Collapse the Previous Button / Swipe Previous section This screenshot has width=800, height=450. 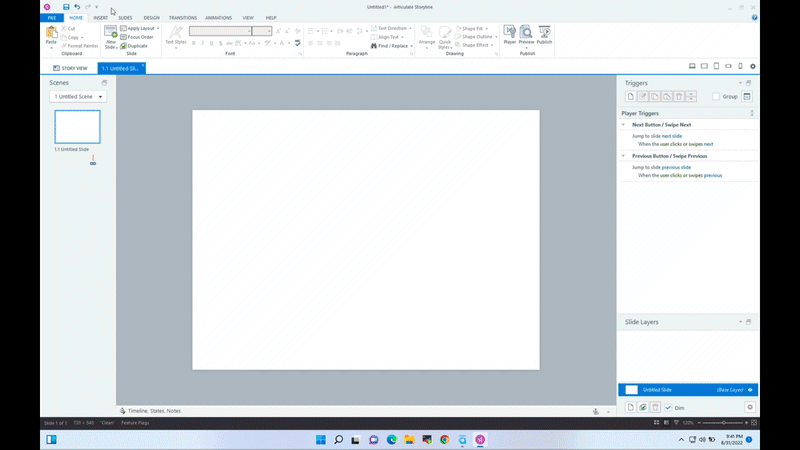click(624, 156)
